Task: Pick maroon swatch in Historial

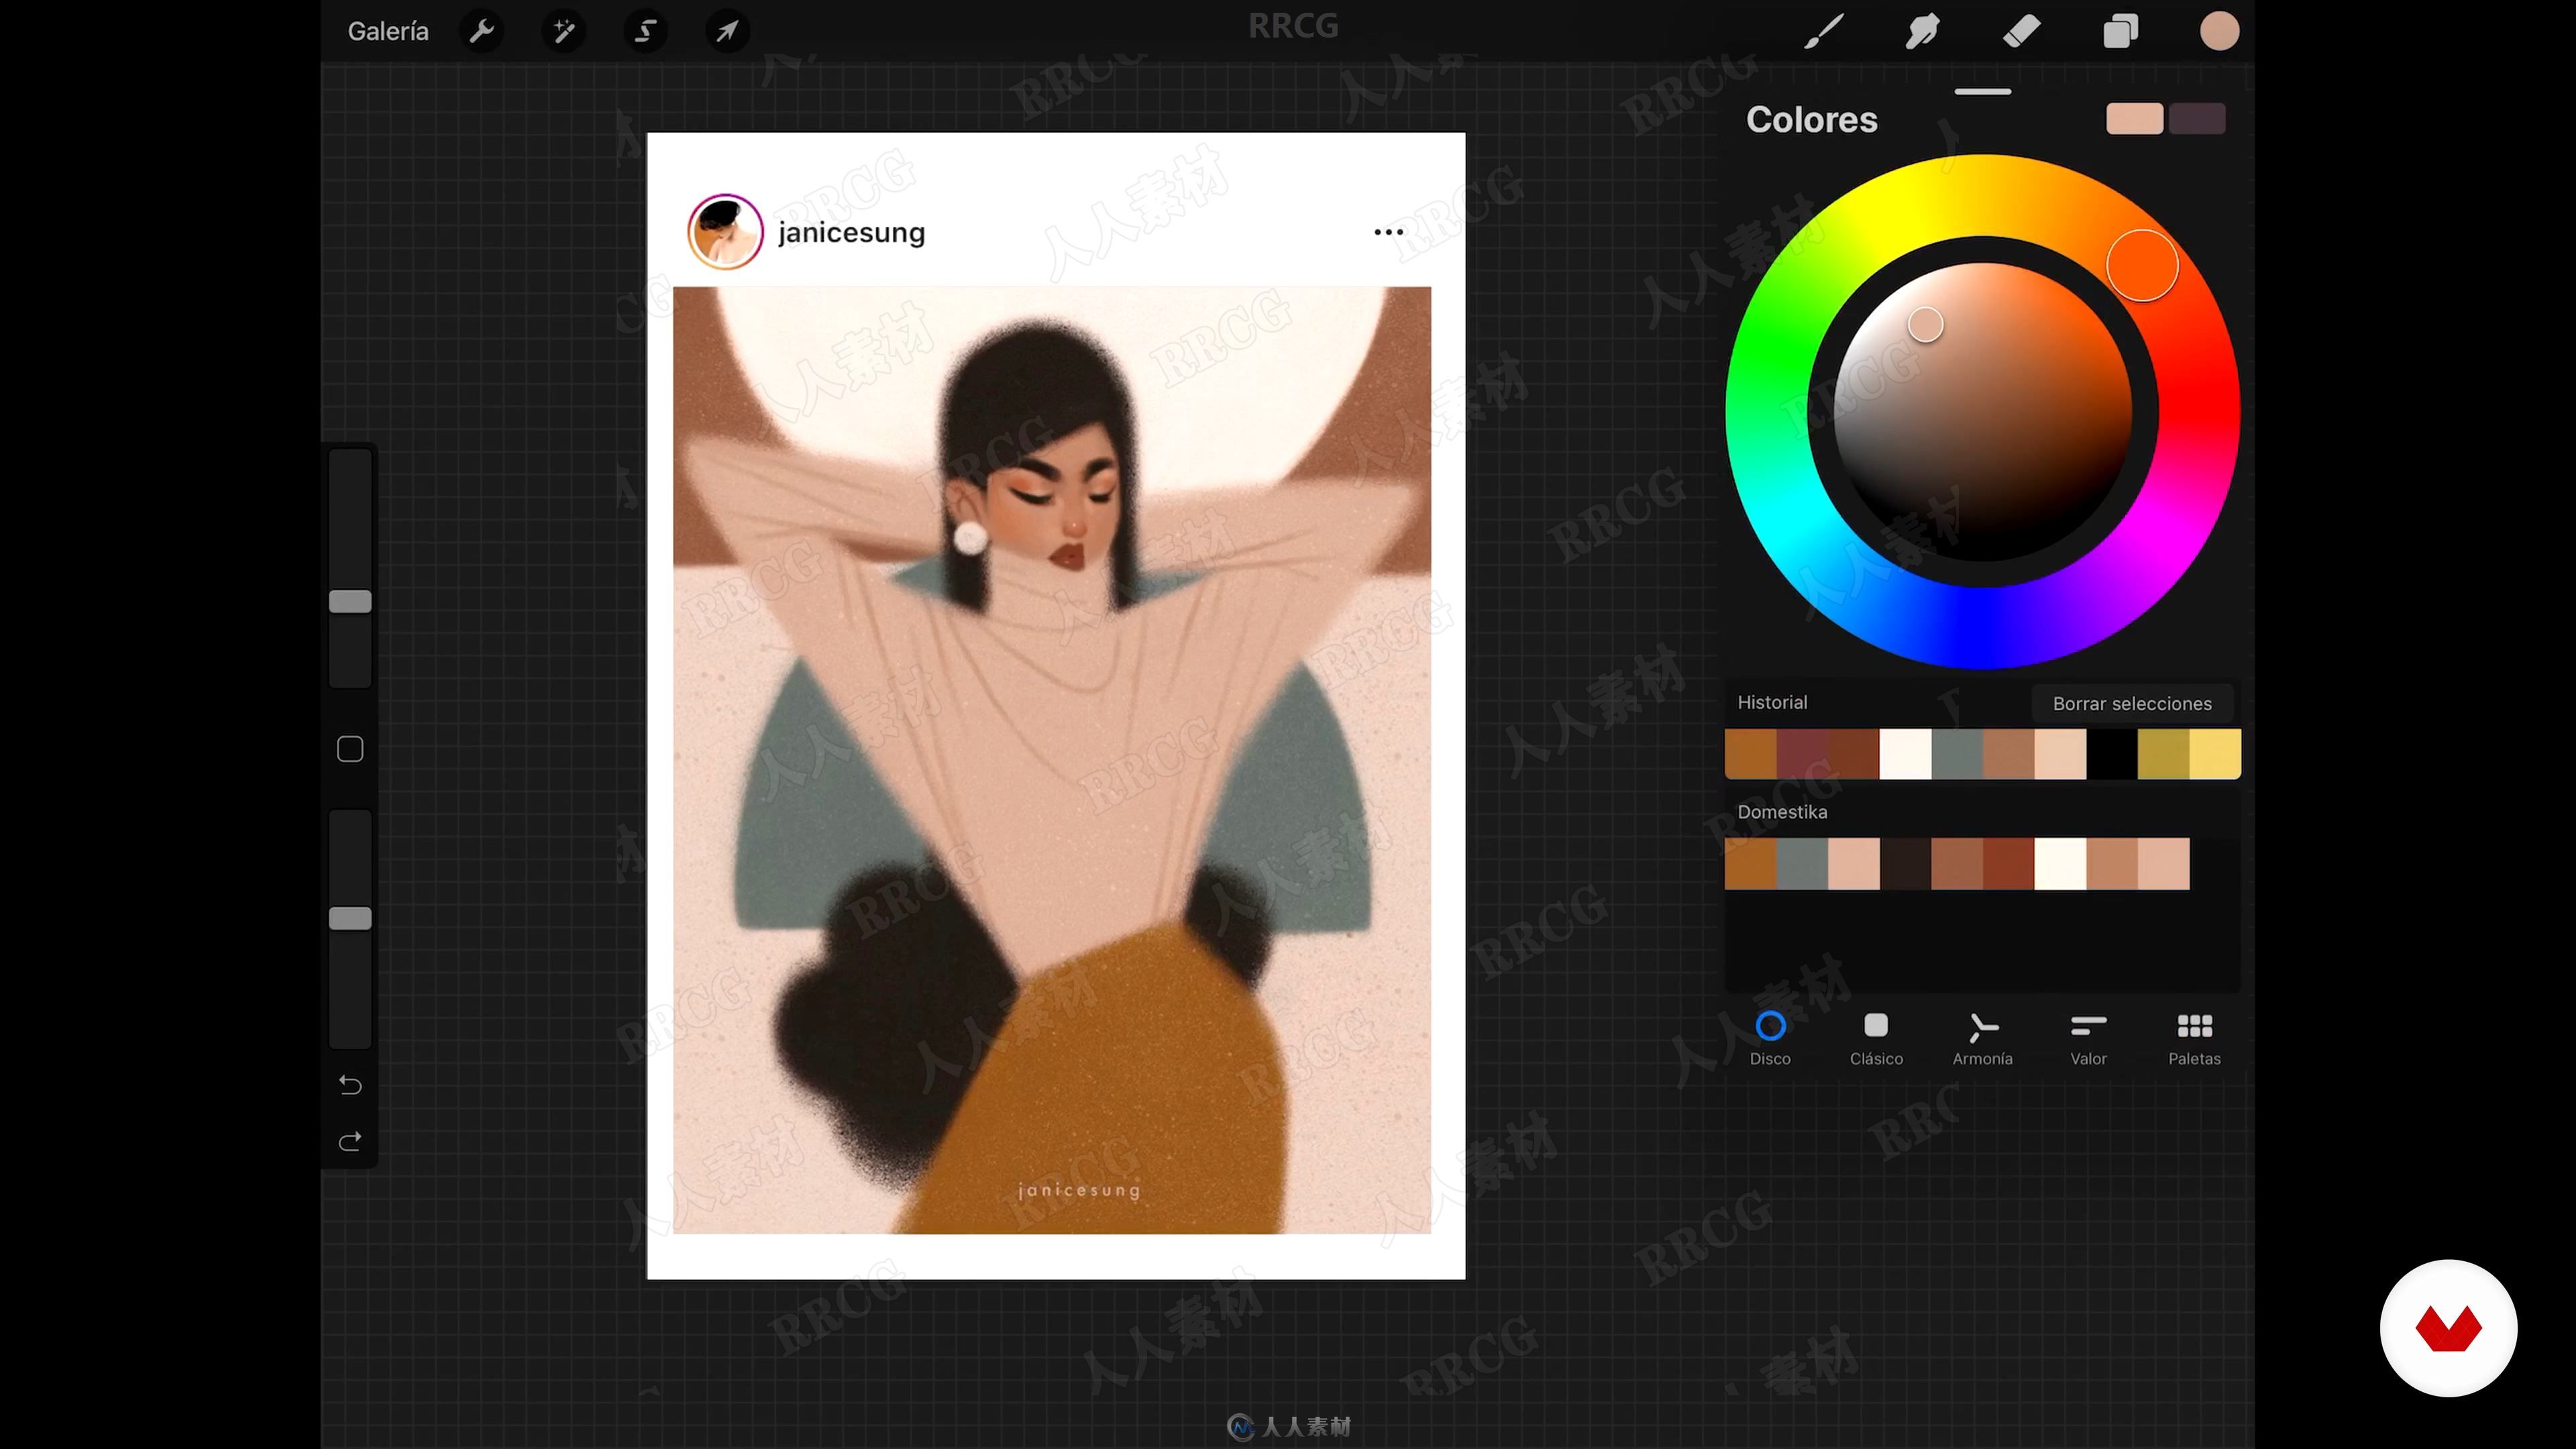Action: coord(1802,754)
